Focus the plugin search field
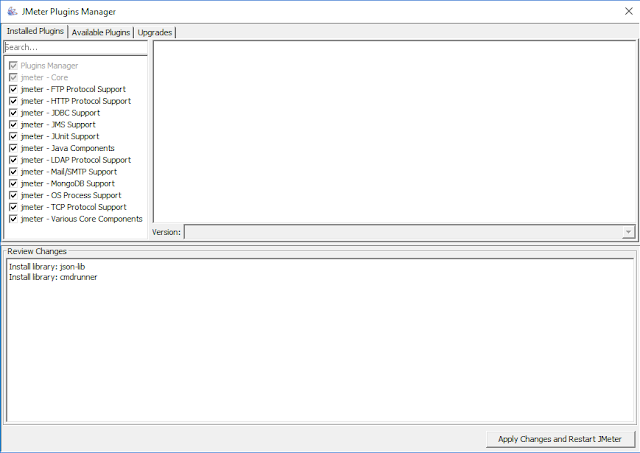The height and width of the screenshot is (453, 640). (76, 47)
